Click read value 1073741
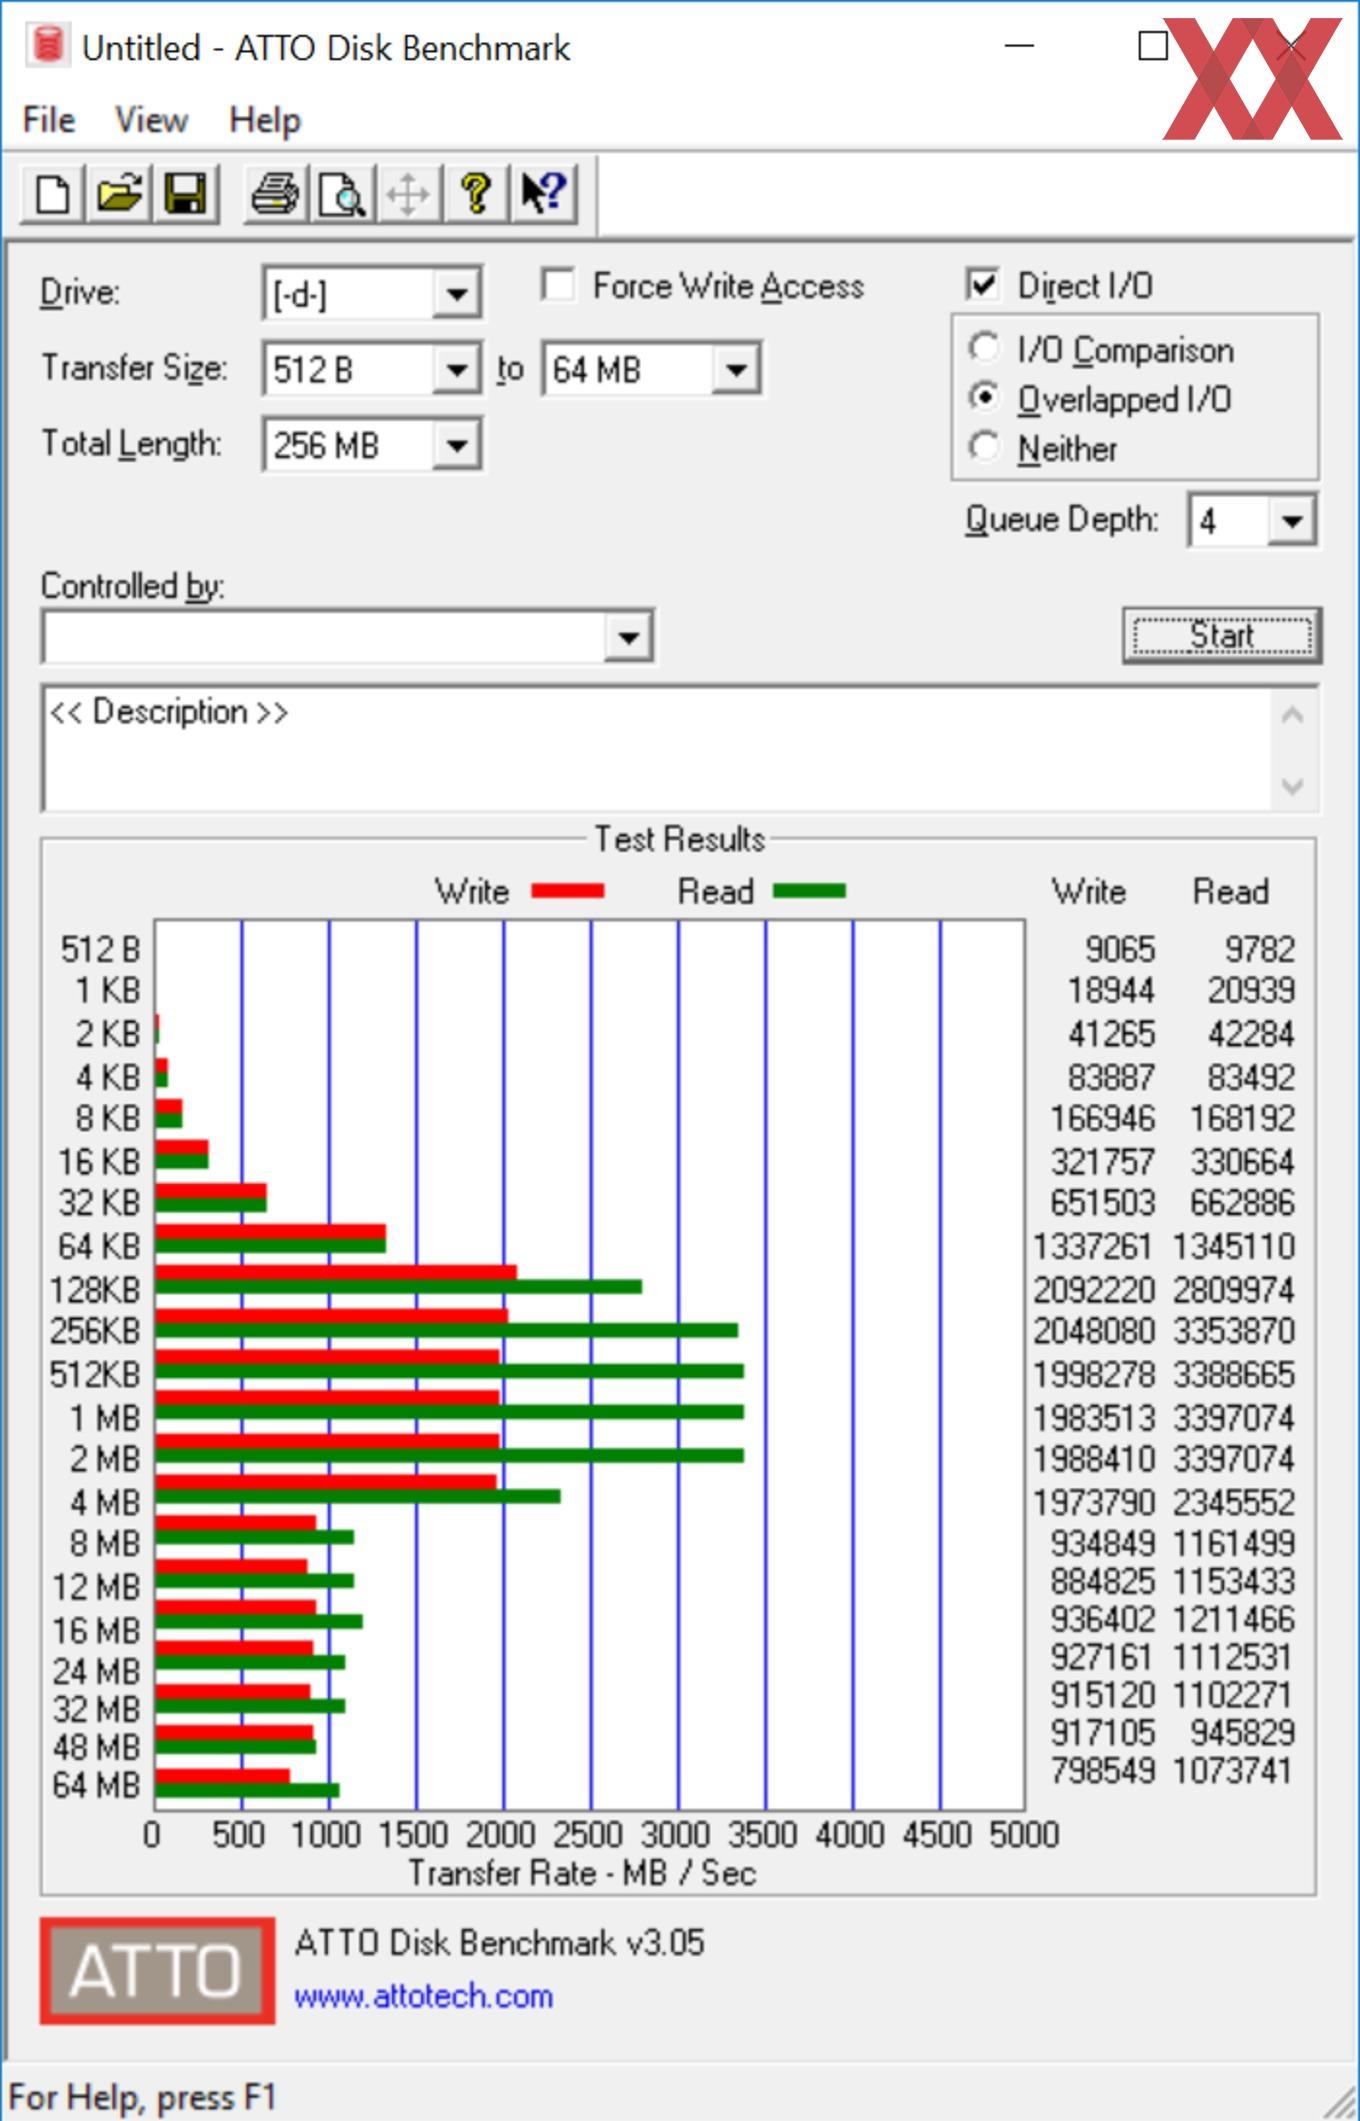Viewport: 1360px width, 2121px height. [x=1235, y=1770]
